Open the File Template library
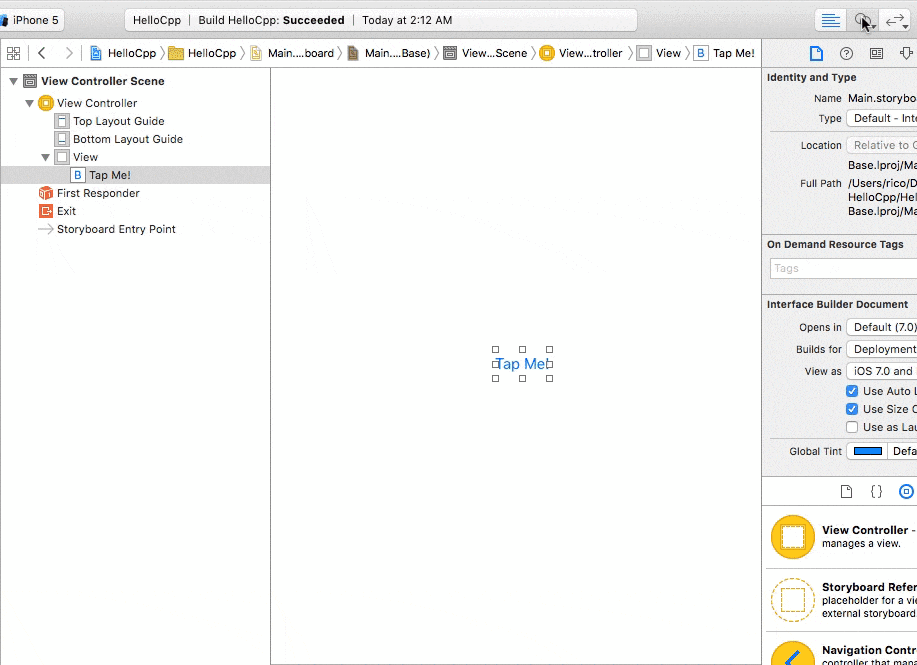 coord(846,491)
